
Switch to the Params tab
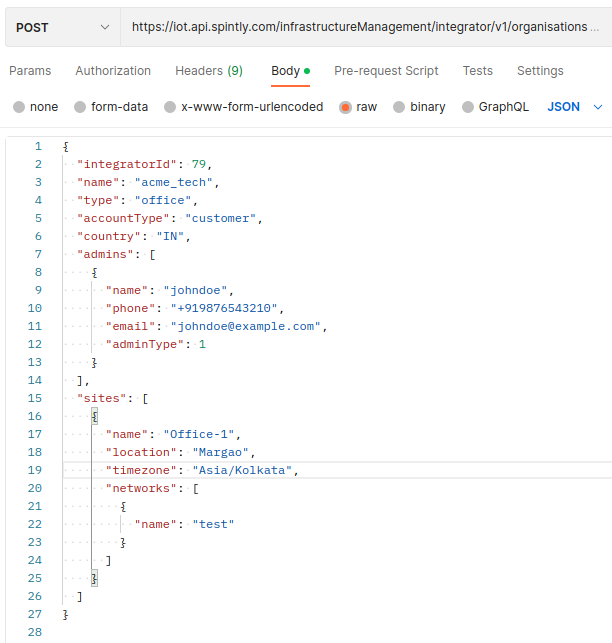tap(30, 71)
